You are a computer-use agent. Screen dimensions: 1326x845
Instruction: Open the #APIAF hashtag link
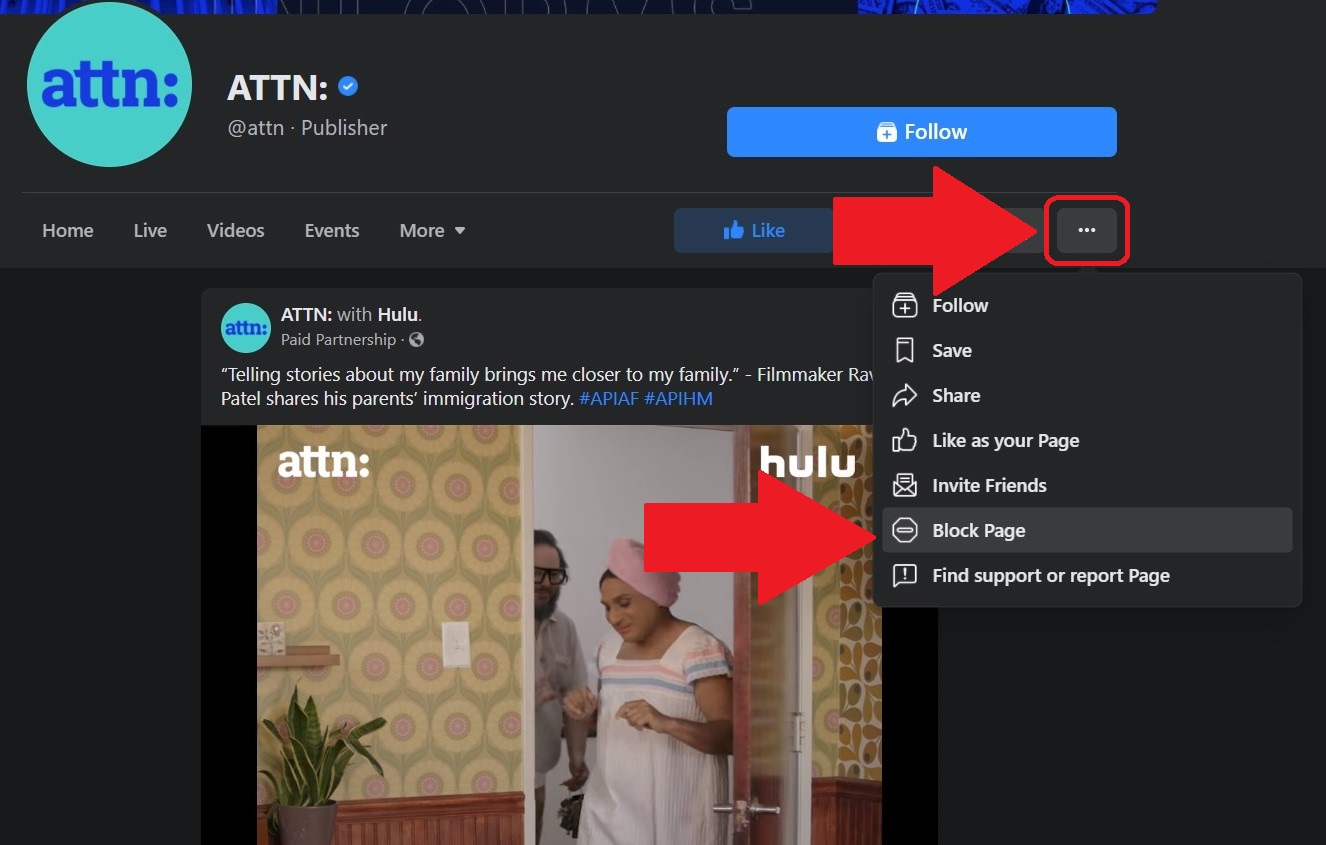pos(609,399)
